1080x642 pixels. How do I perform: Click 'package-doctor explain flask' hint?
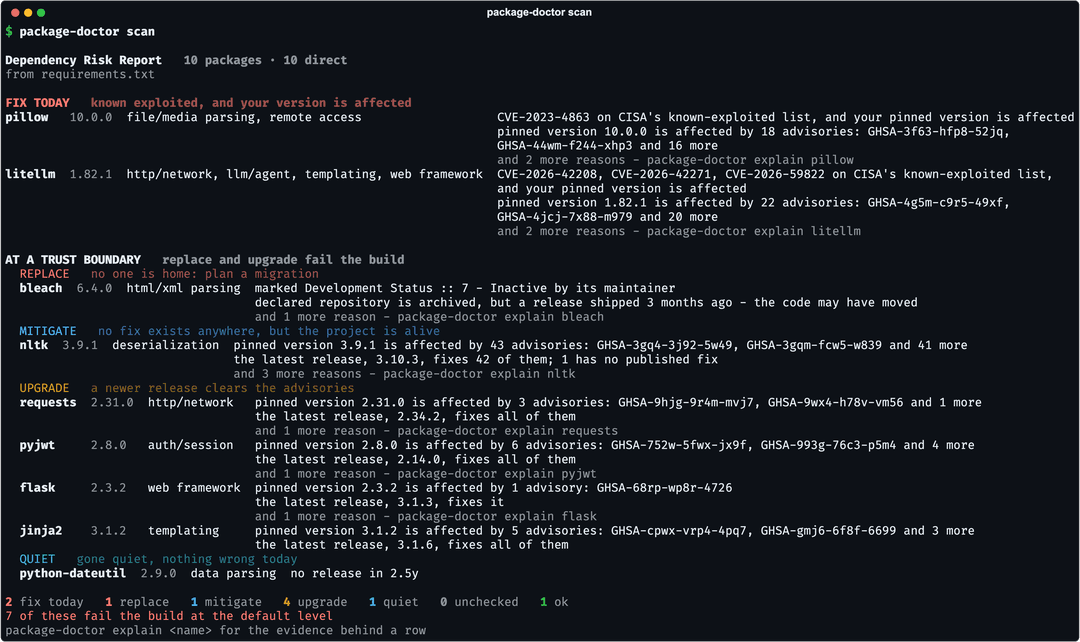497,517
